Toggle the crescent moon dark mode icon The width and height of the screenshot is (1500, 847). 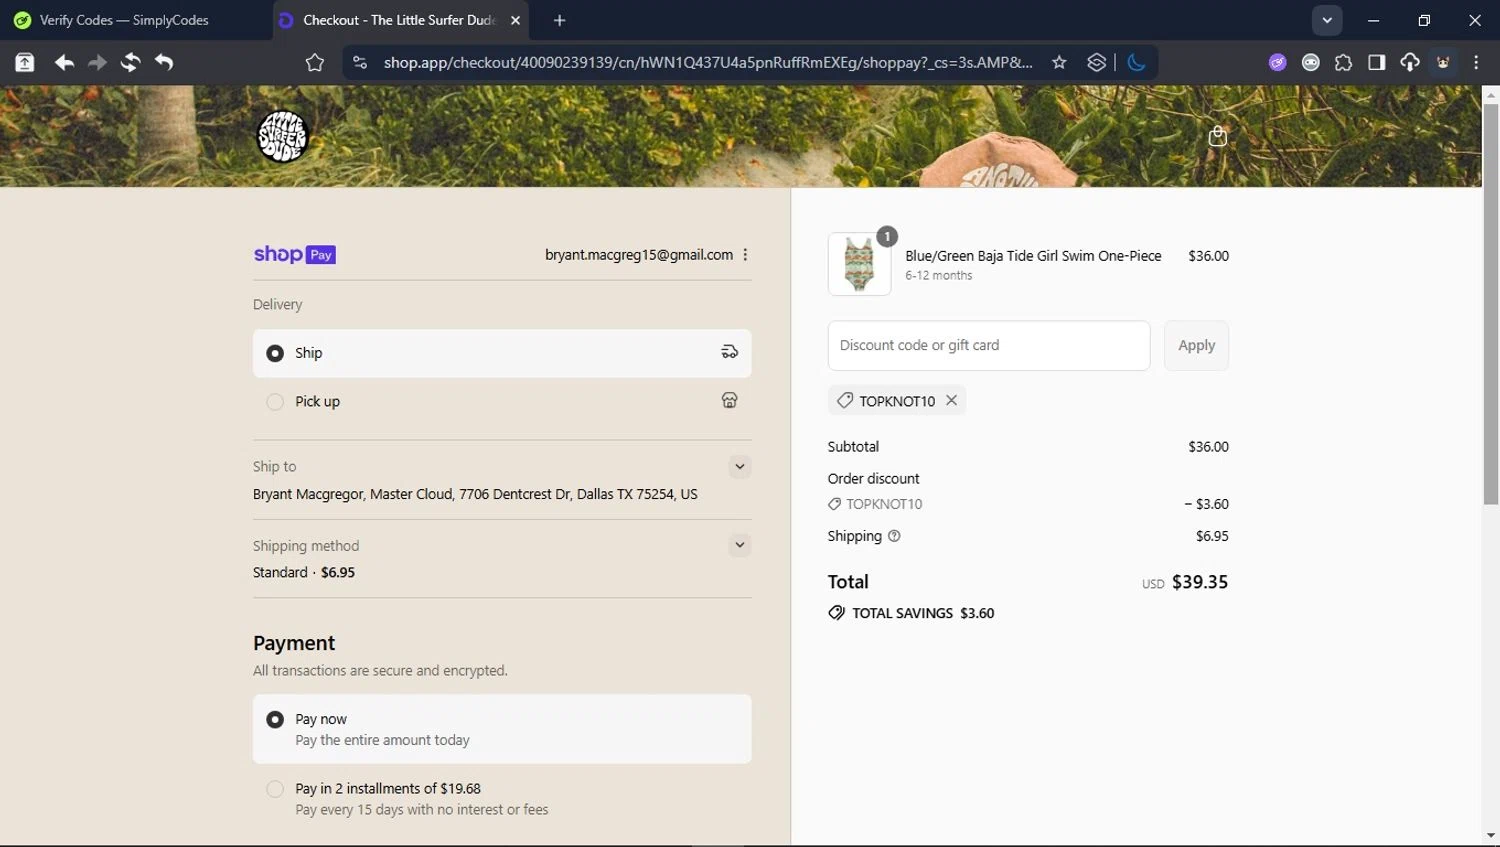(1136, 62)
